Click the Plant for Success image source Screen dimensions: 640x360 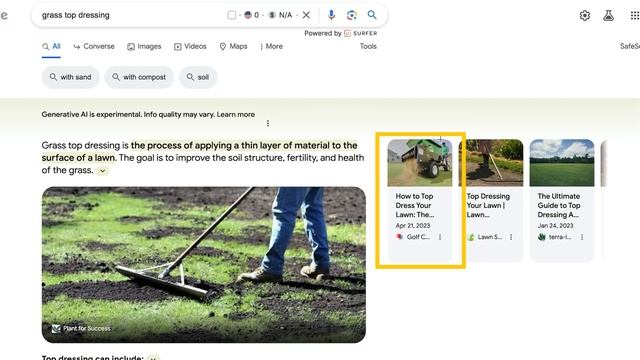click(82, 329)
